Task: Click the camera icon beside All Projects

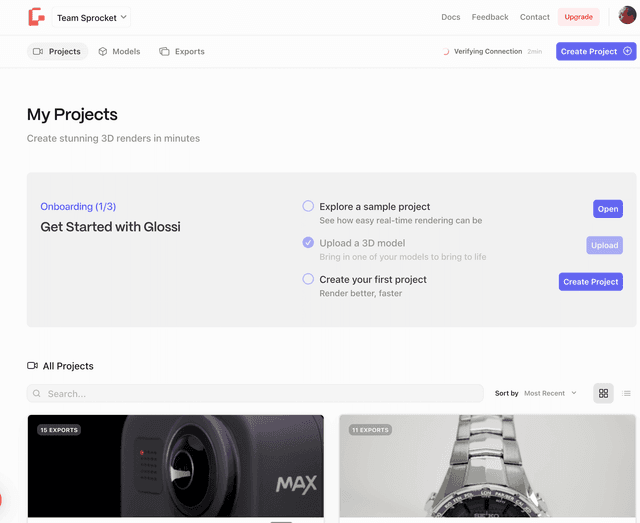Action: tap(32, 366)
